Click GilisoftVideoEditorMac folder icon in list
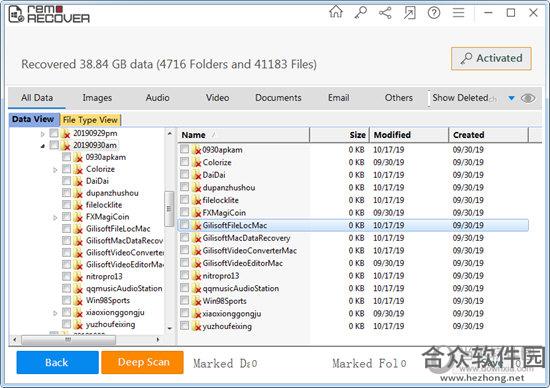The image size is (550, 388). [x=196, y=263]
